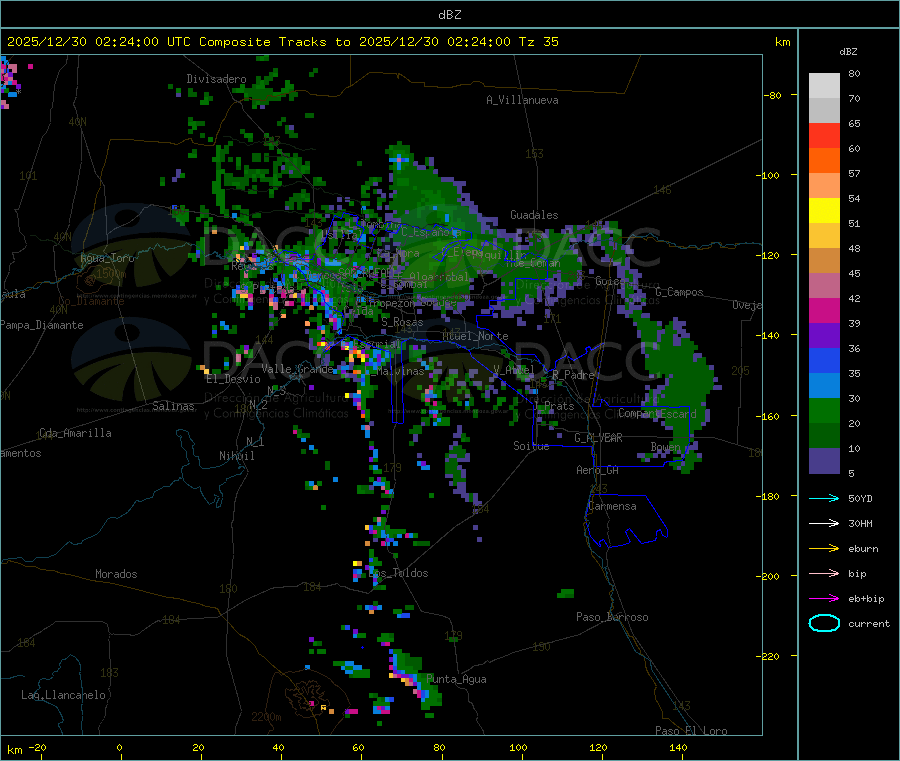
Task: Click the 60 dBZ orange color swatch
Action: click(x=824, y=161)
